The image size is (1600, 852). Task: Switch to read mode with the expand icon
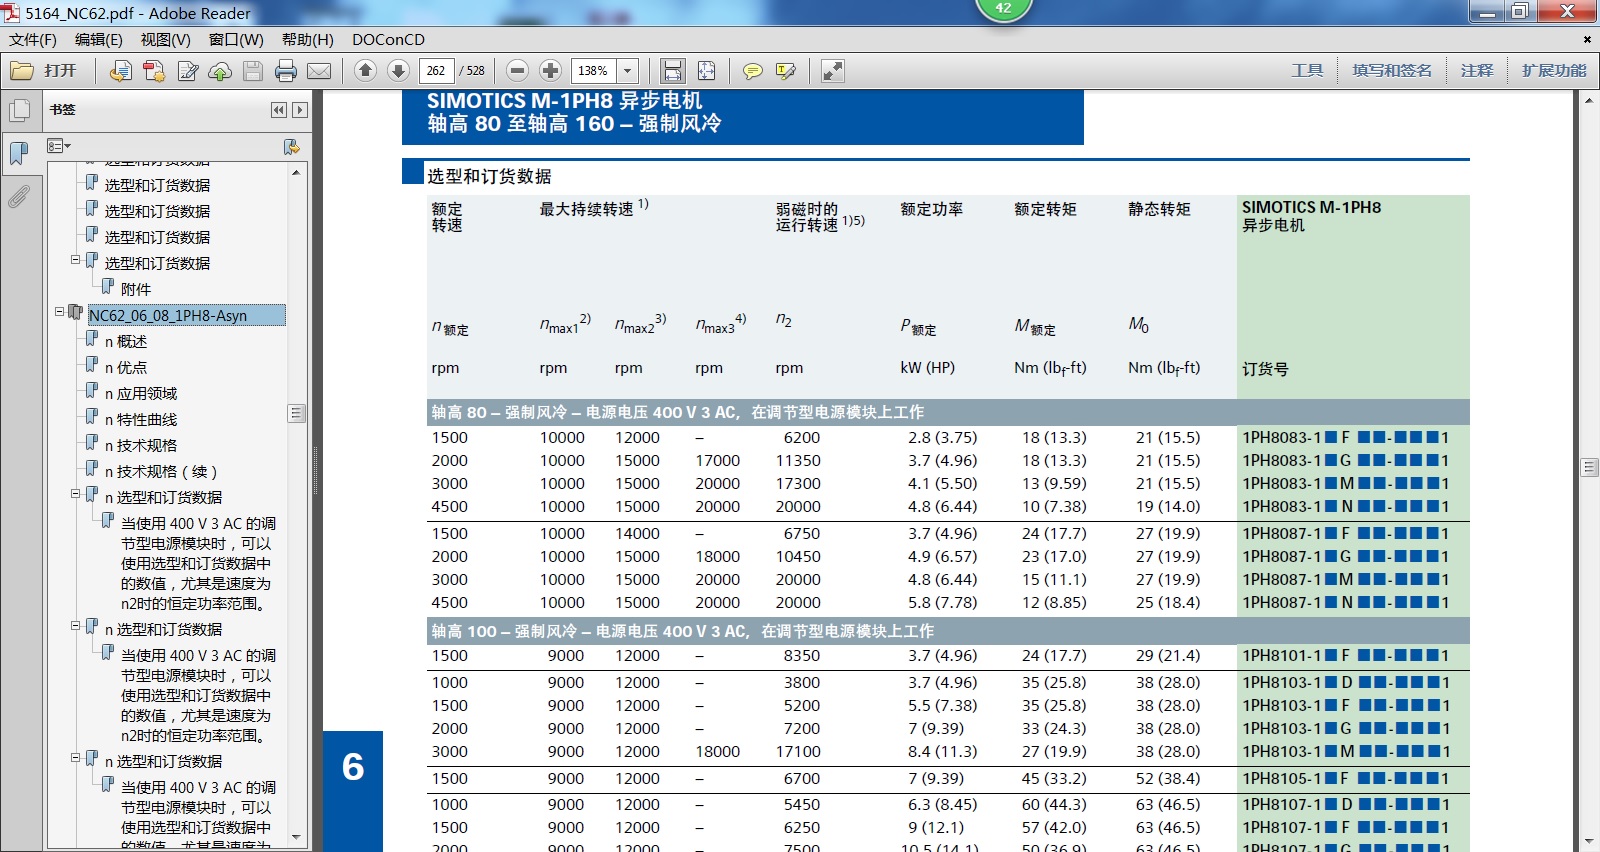(832, 71)
